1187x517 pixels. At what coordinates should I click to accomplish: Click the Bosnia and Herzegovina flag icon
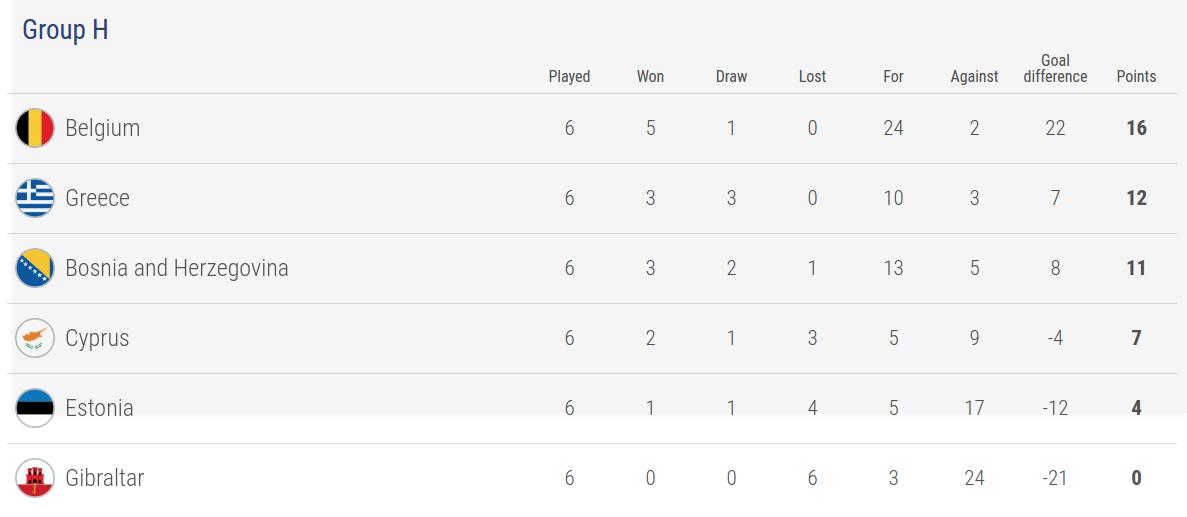(x=35, y=268)
